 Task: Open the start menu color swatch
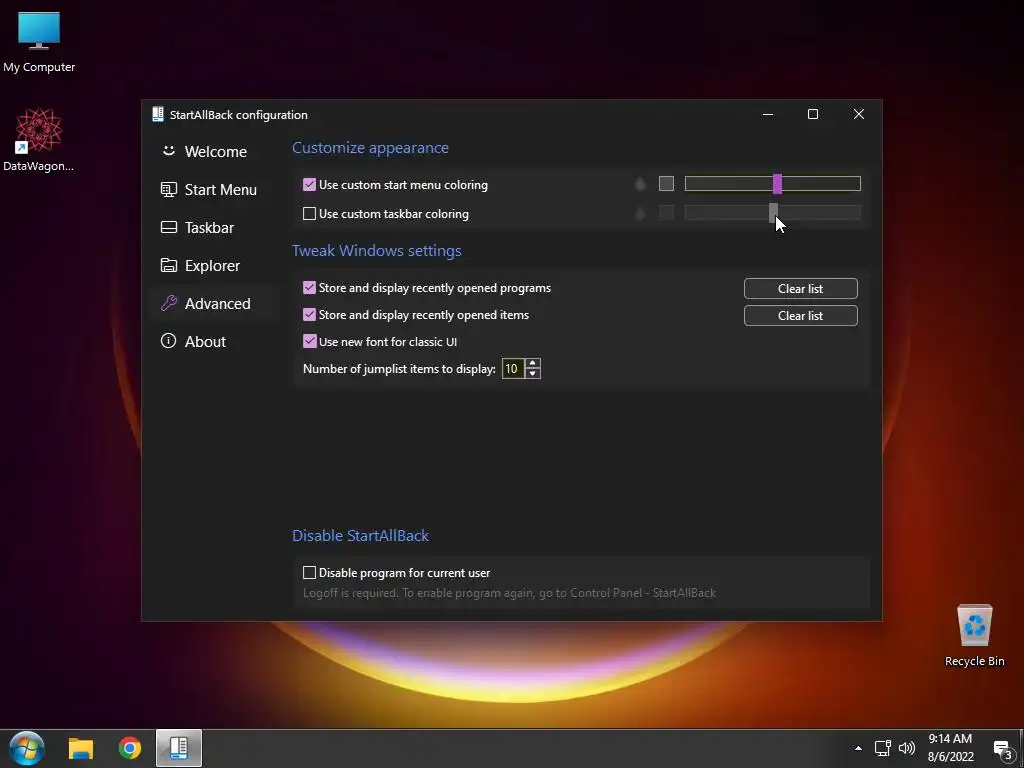coord(666,184)
